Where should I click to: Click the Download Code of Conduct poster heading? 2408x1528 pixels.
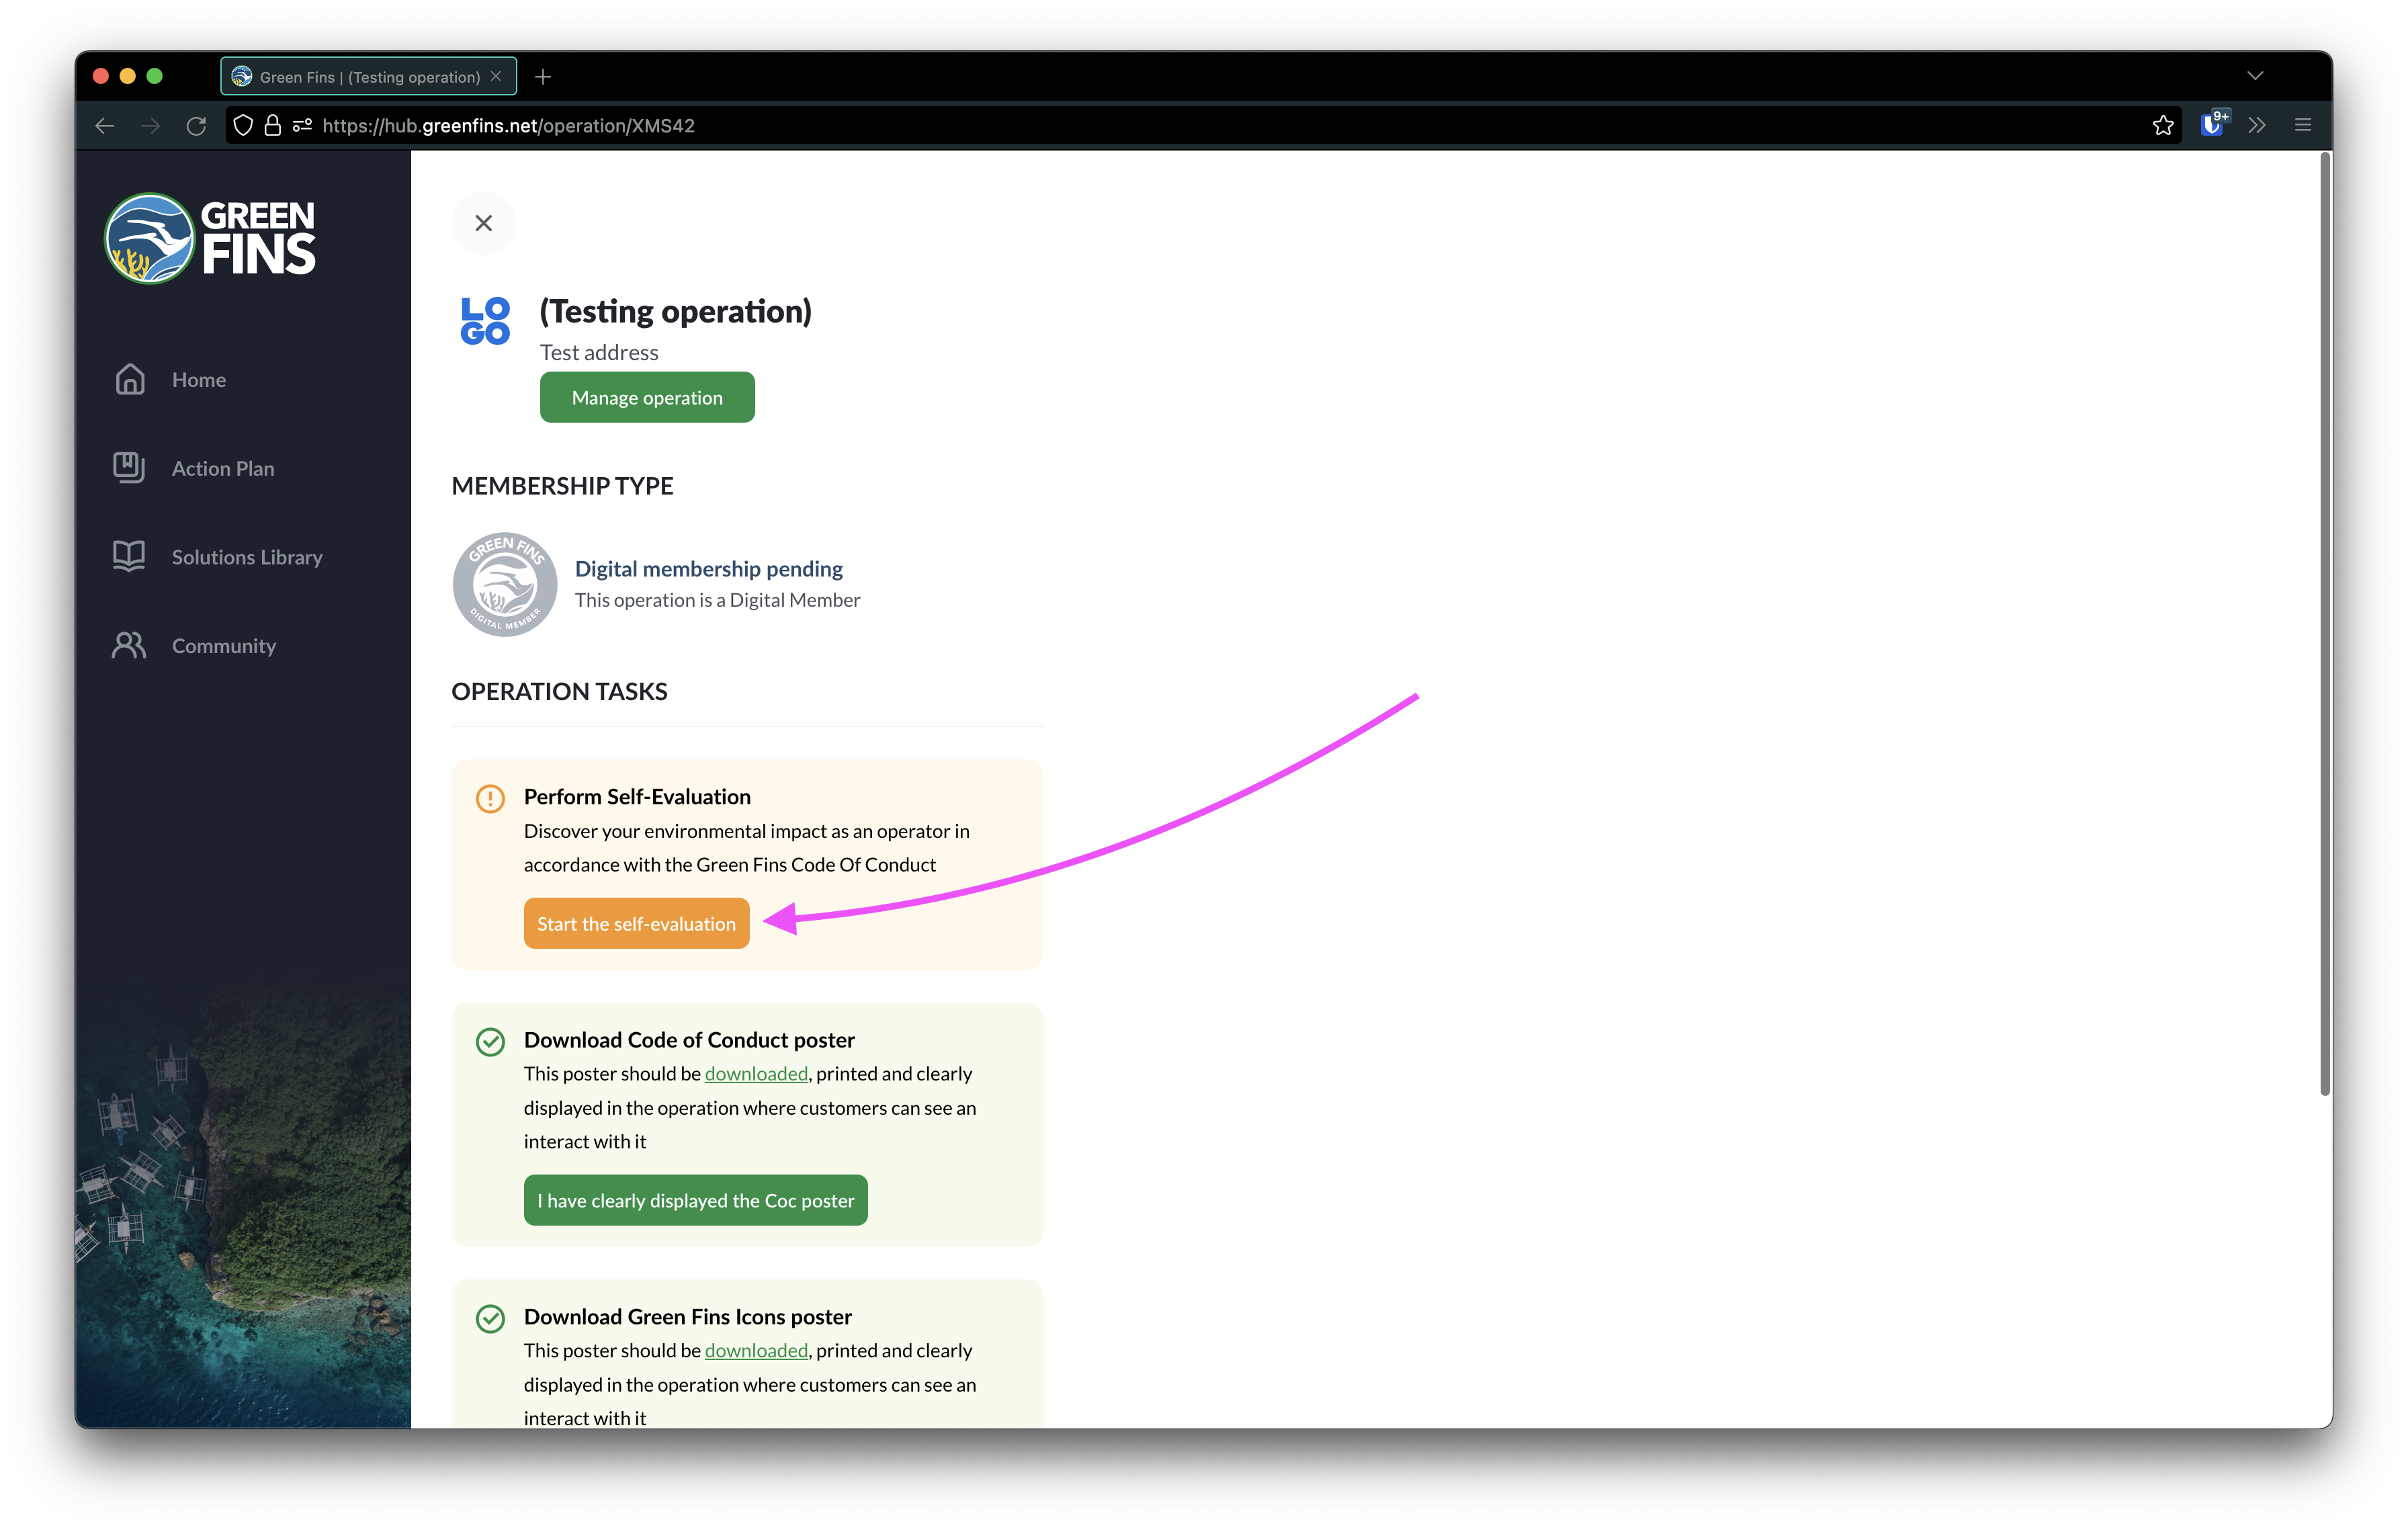coord(689,1039)
